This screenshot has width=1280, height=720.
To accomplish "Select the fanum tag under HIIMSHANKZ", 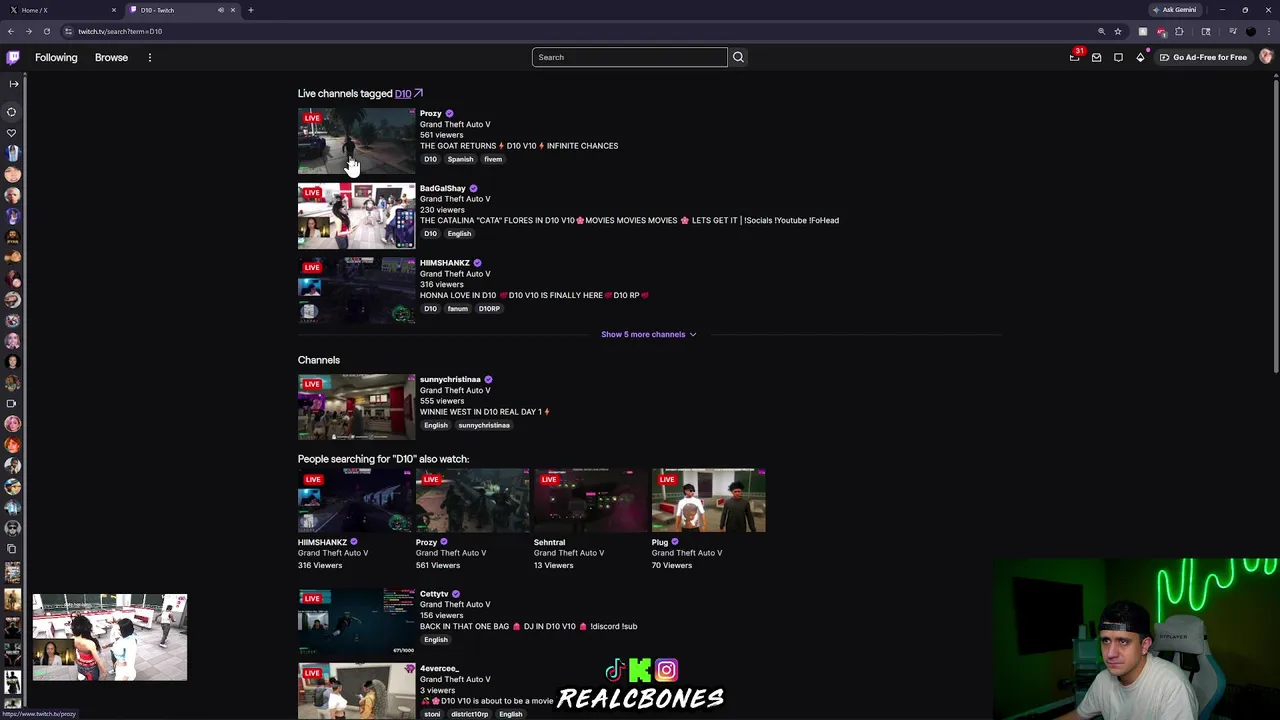I will click(x=457, y=309).
